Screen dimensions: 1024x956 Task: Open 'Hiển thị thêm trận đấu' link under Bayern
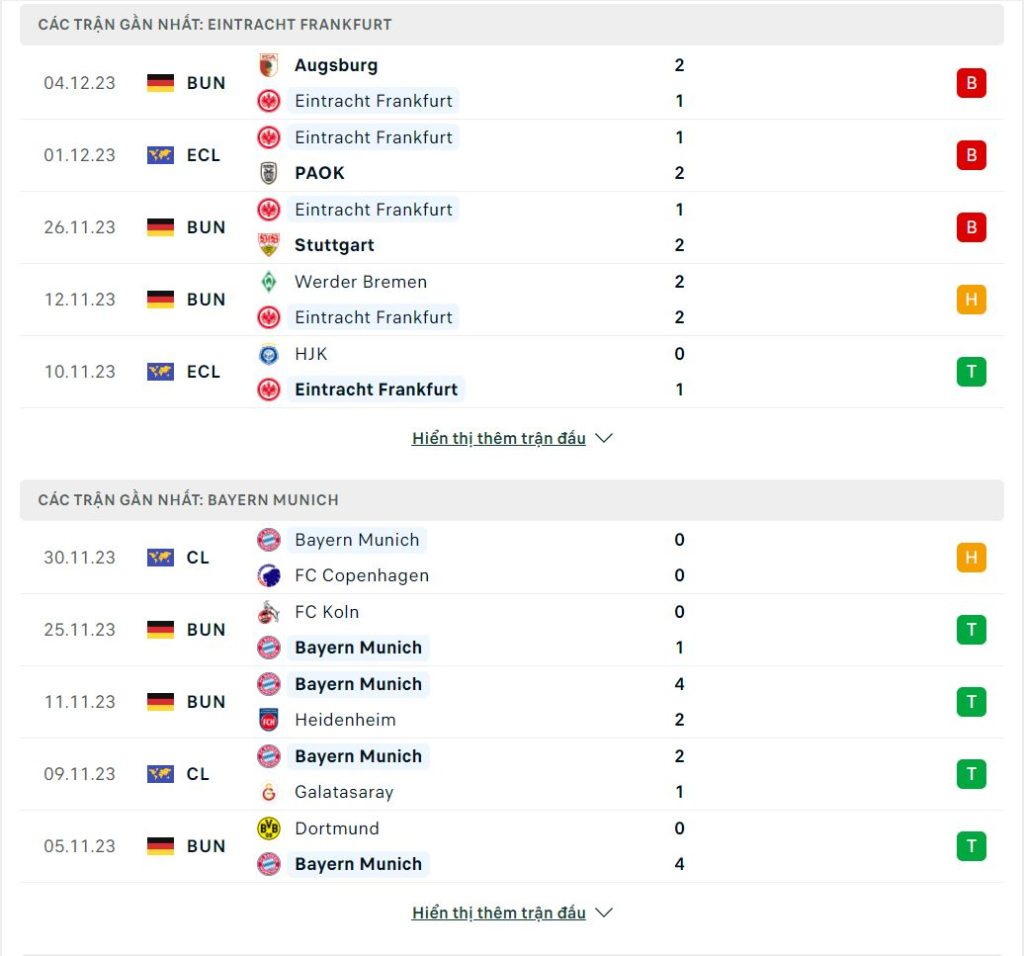point(498,913)
